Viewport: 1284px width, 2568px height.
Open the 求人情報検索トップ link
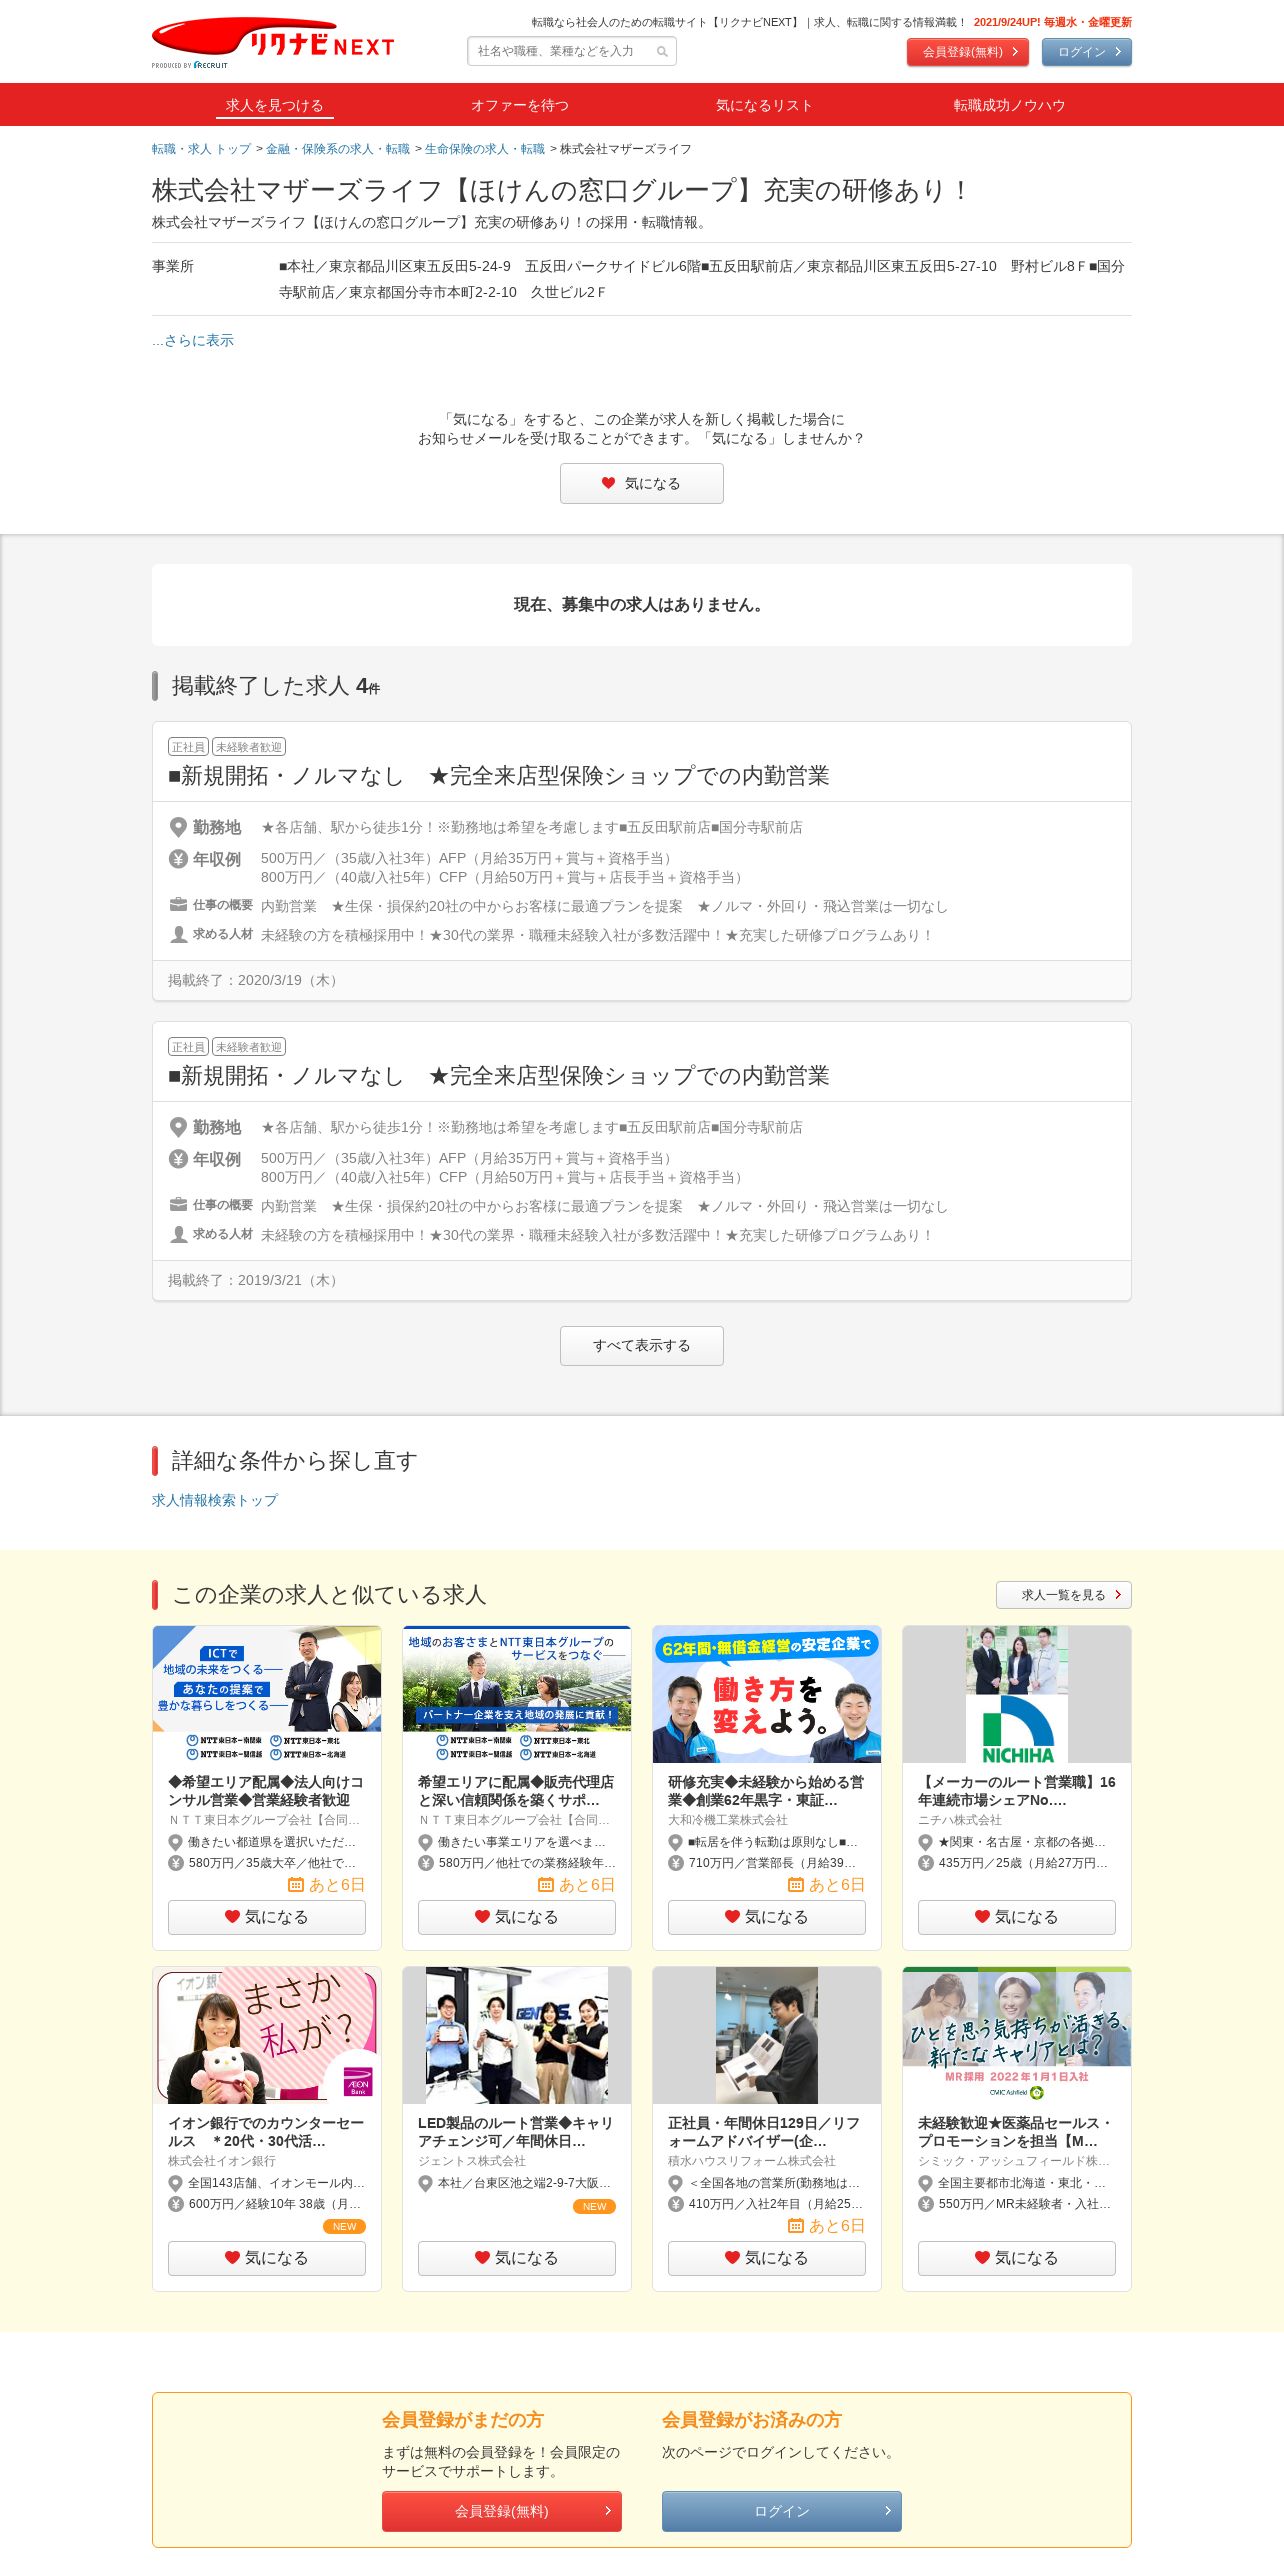pyautogui.click(x=215, y=1500)
